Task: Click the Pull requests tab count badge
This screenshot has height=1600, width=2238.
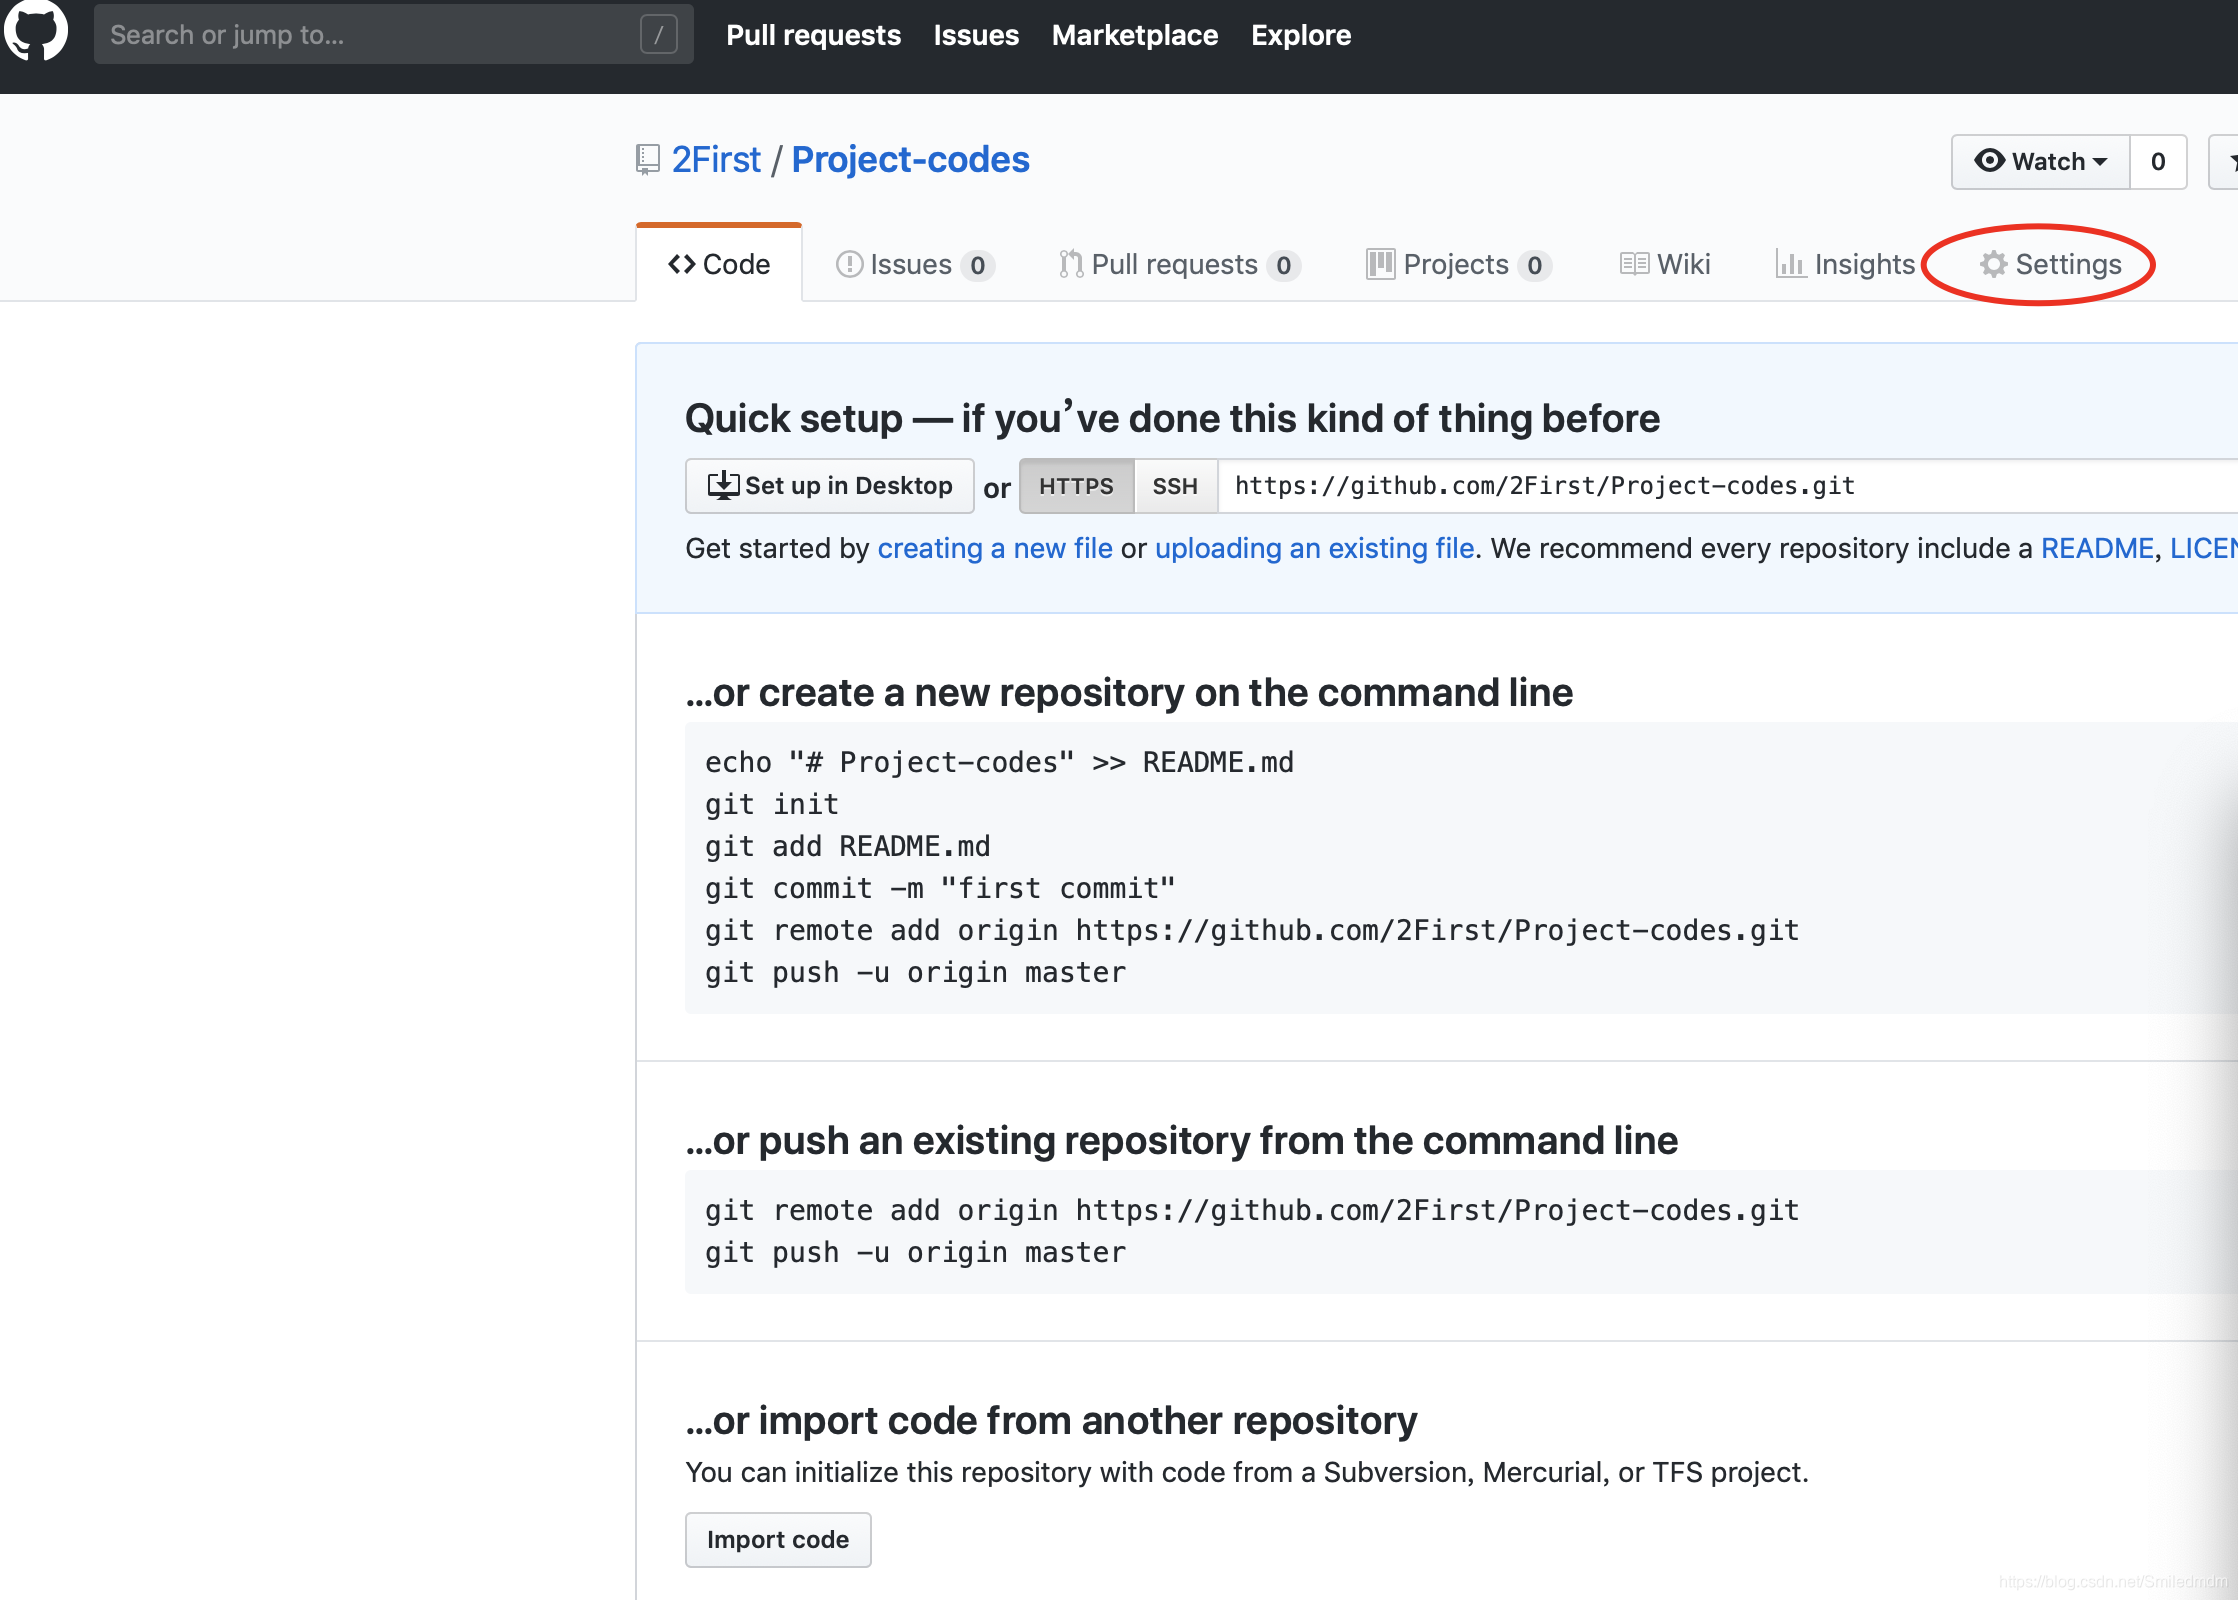Action: (x=1283, y=265)
